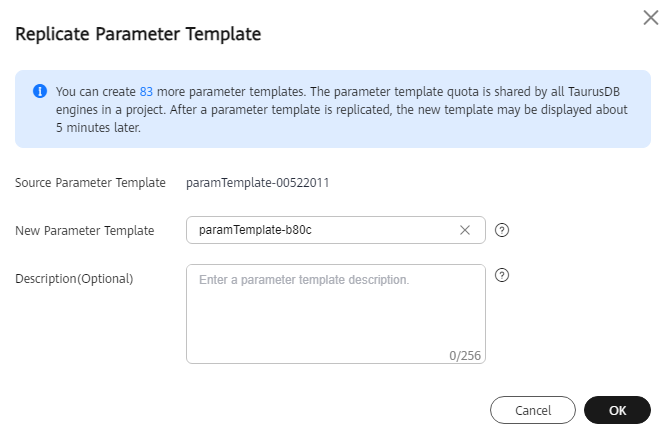Click the 0/256 character counter
669x439 pixels.
tap(465, 355)
